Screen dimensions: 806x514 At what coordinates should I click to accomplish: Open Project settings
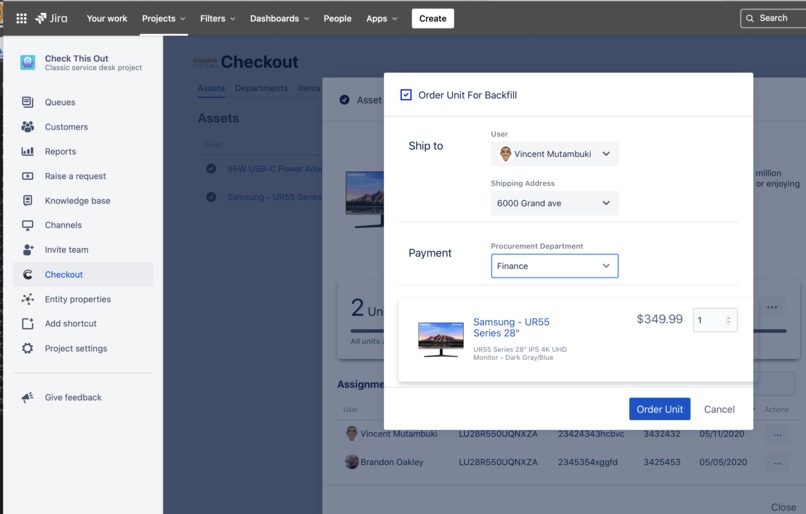click(83, 348)
